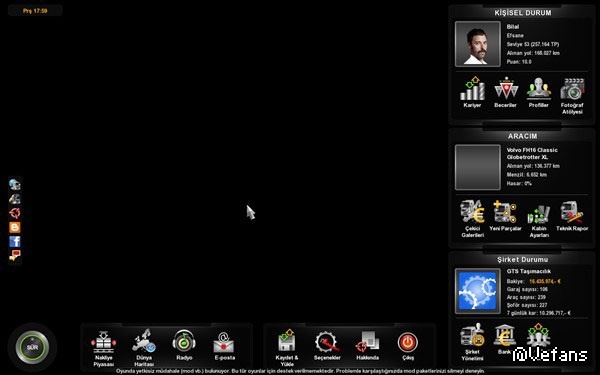
Task: Click the red Çıkış power icon
Action: coord(408,342)
